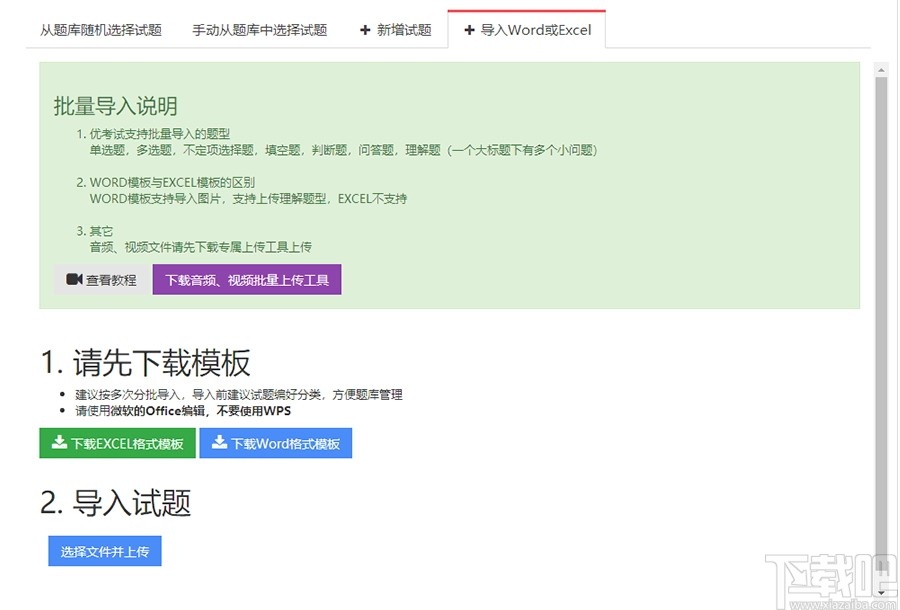This screenshot has width=900, height=610.
Task: Click 选择文件并上传 to upload questions
Action: click(x=104, y=551)
